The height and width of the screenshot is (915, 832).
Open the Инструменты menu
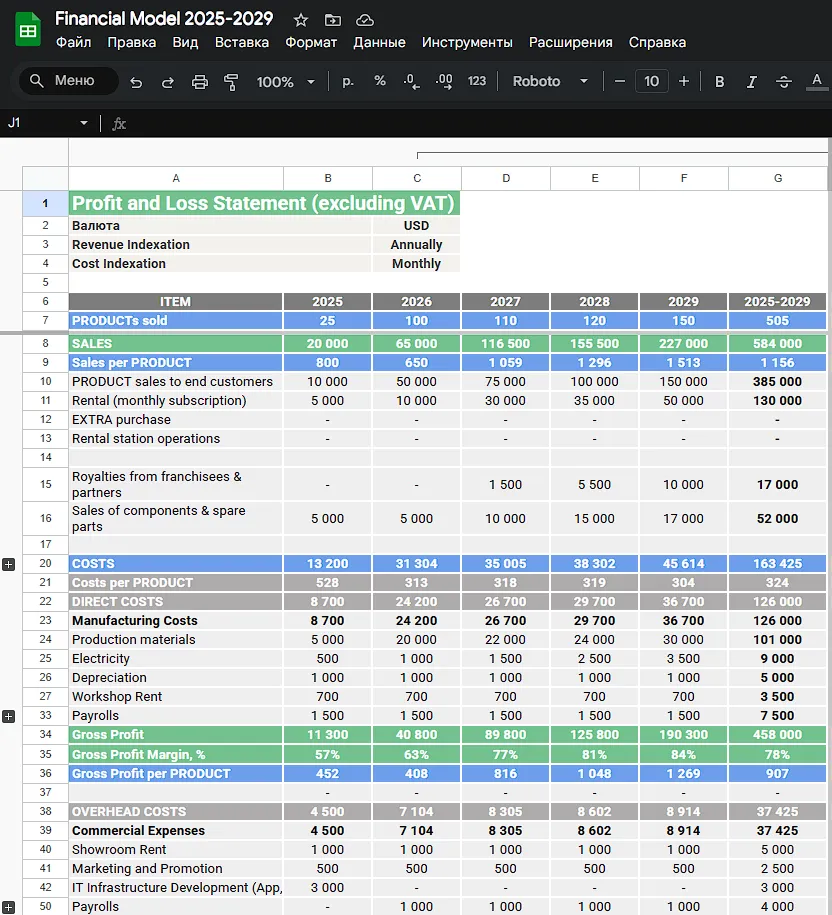click(467, 43)
